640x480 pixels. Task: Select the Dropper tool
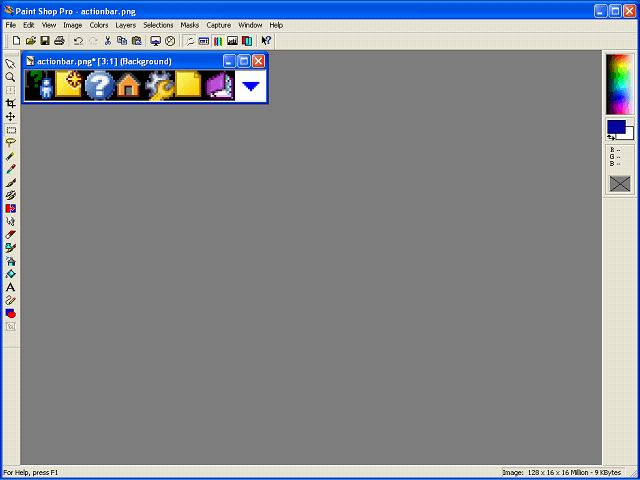(x=11, y=169)
